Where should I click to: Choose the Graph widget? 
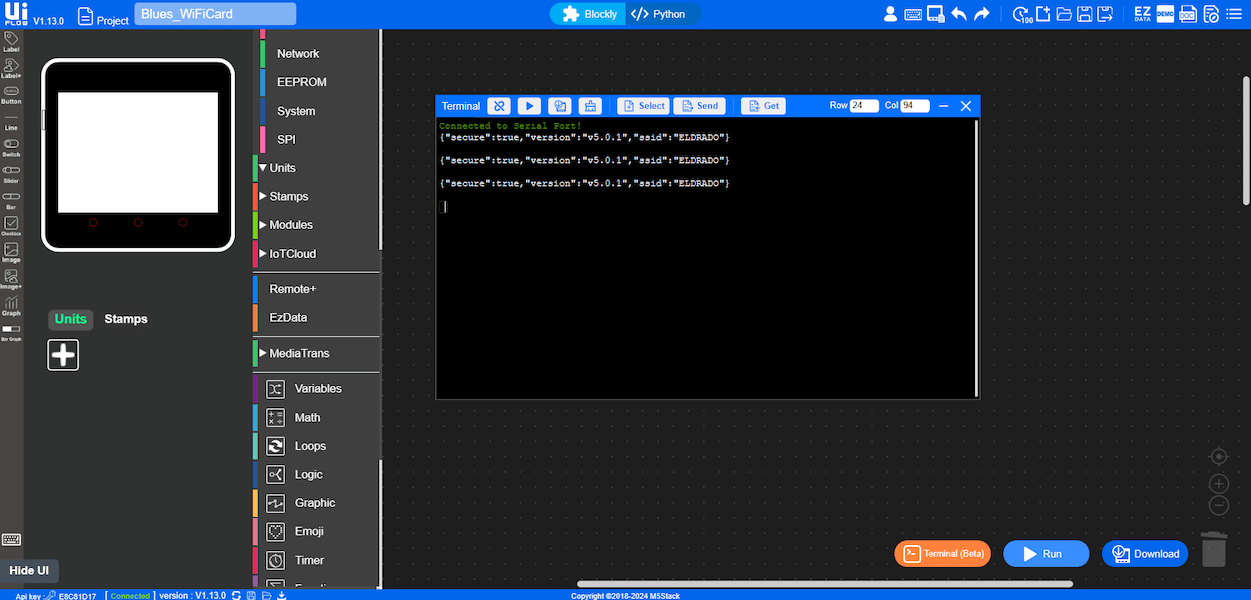tap(11, 306)
